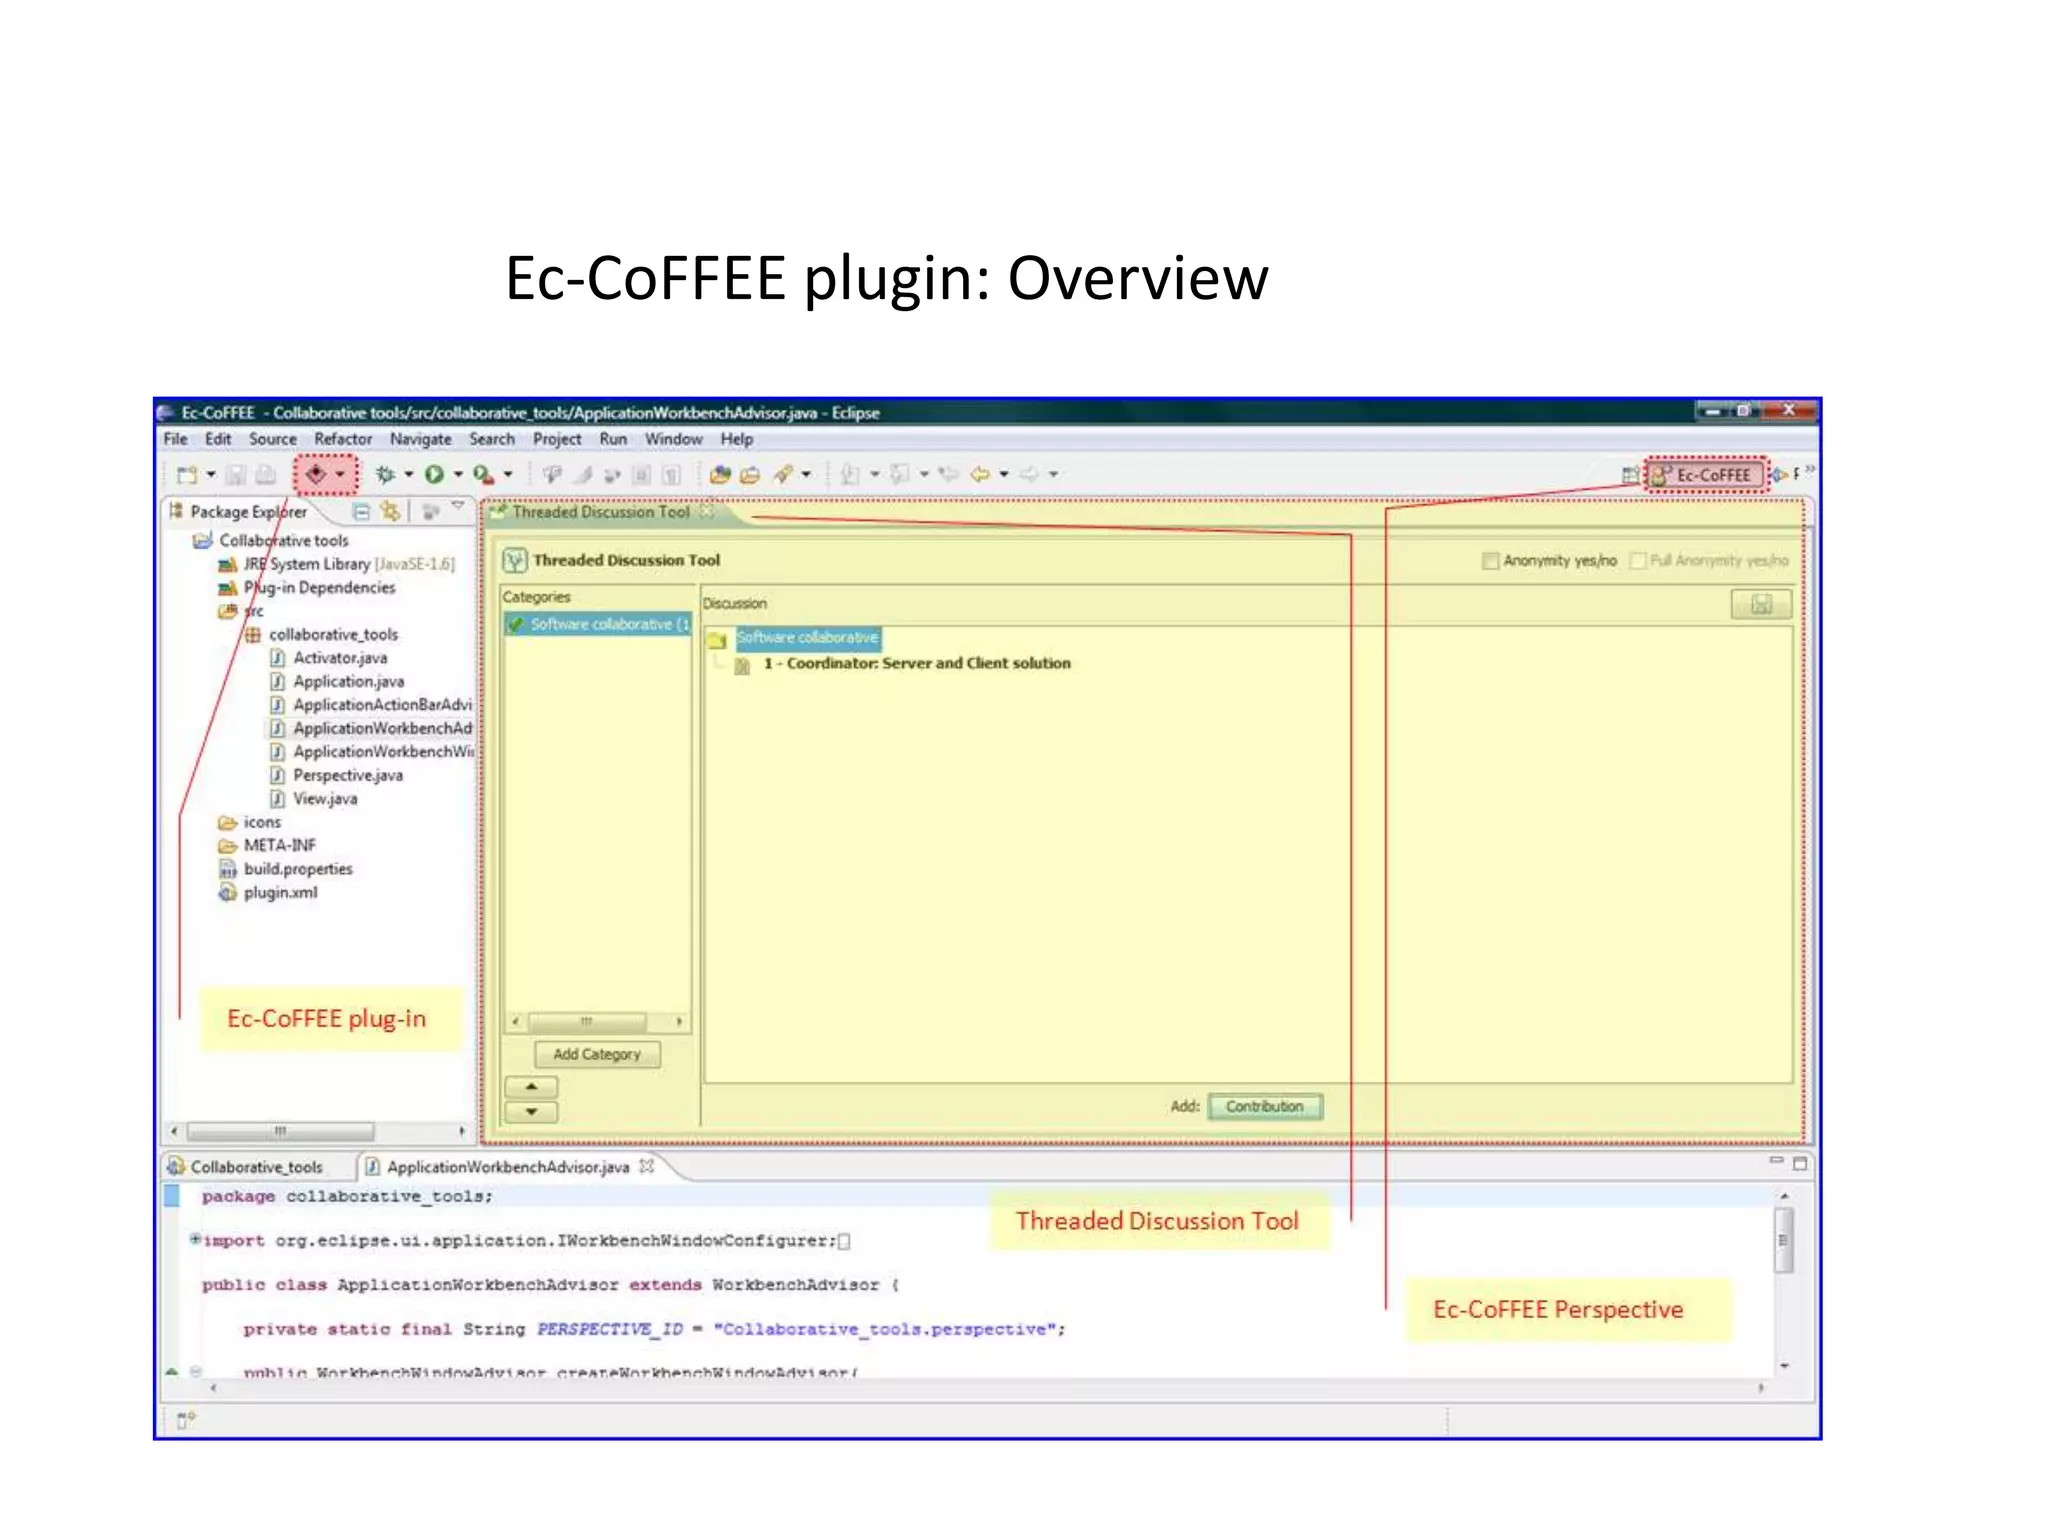This screenshot has width=2048, height=1536.
Task: Click the New file wizard icon
Action: click(x=186, y=474)
